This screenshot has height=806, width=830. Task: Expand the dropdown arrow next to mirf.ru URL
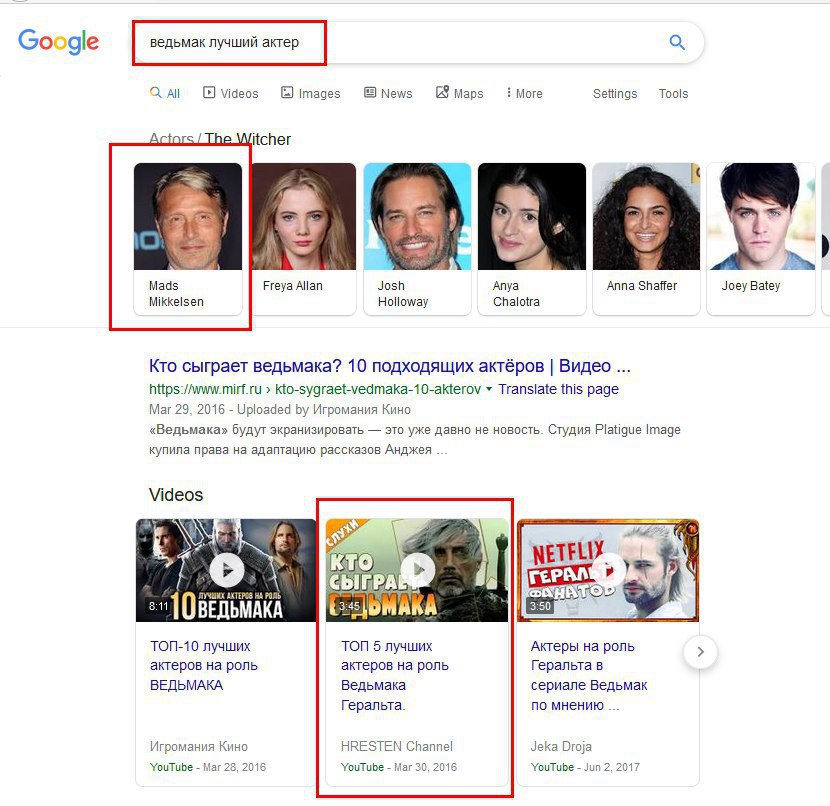coord(489,389)
